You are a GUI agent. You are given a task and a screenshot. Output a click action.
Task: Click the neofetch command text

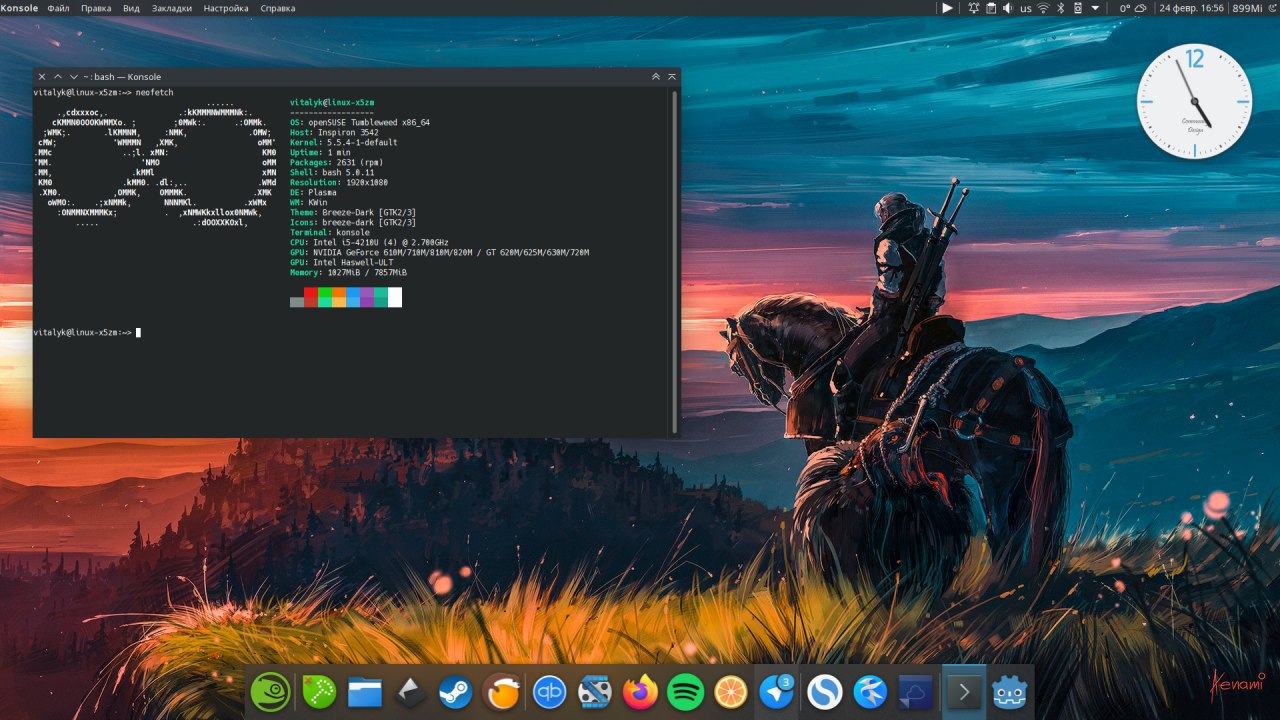154,93
